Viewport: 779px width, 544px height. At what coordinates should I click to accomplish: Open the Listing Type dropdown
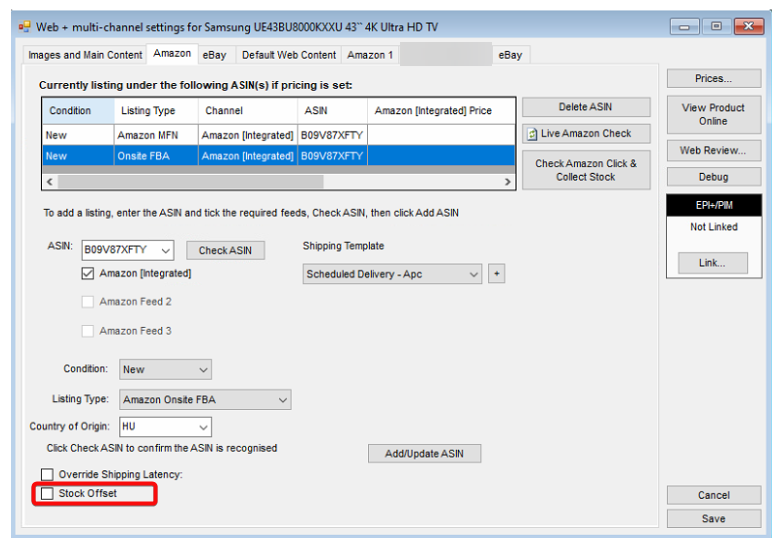(282, 400)
